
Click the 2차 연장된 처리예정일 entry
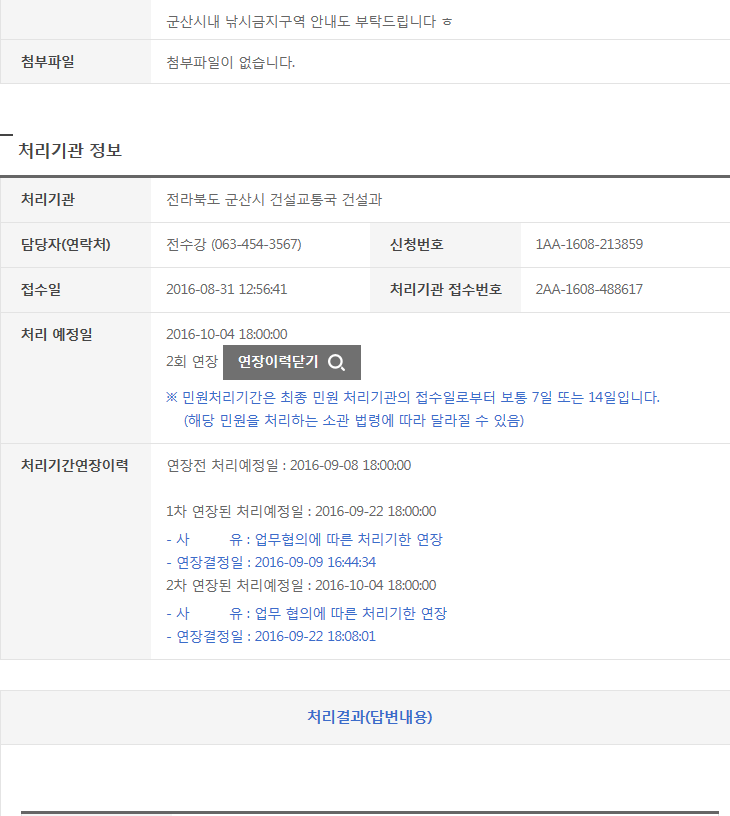[300, 585]
